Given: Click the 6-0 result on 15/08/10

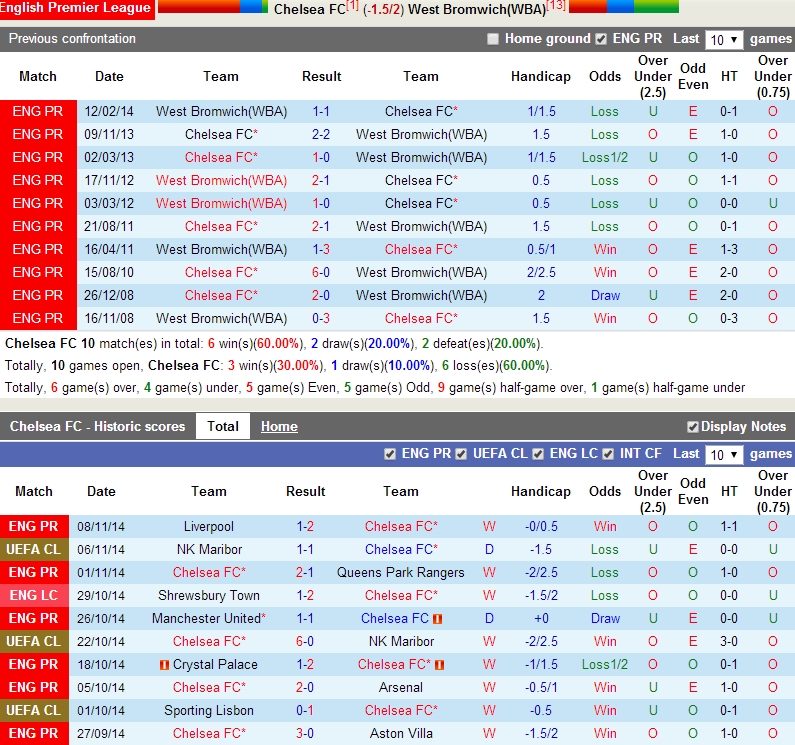Looking at the screenshot, I should pyautogui.click(x=321, y=272).
